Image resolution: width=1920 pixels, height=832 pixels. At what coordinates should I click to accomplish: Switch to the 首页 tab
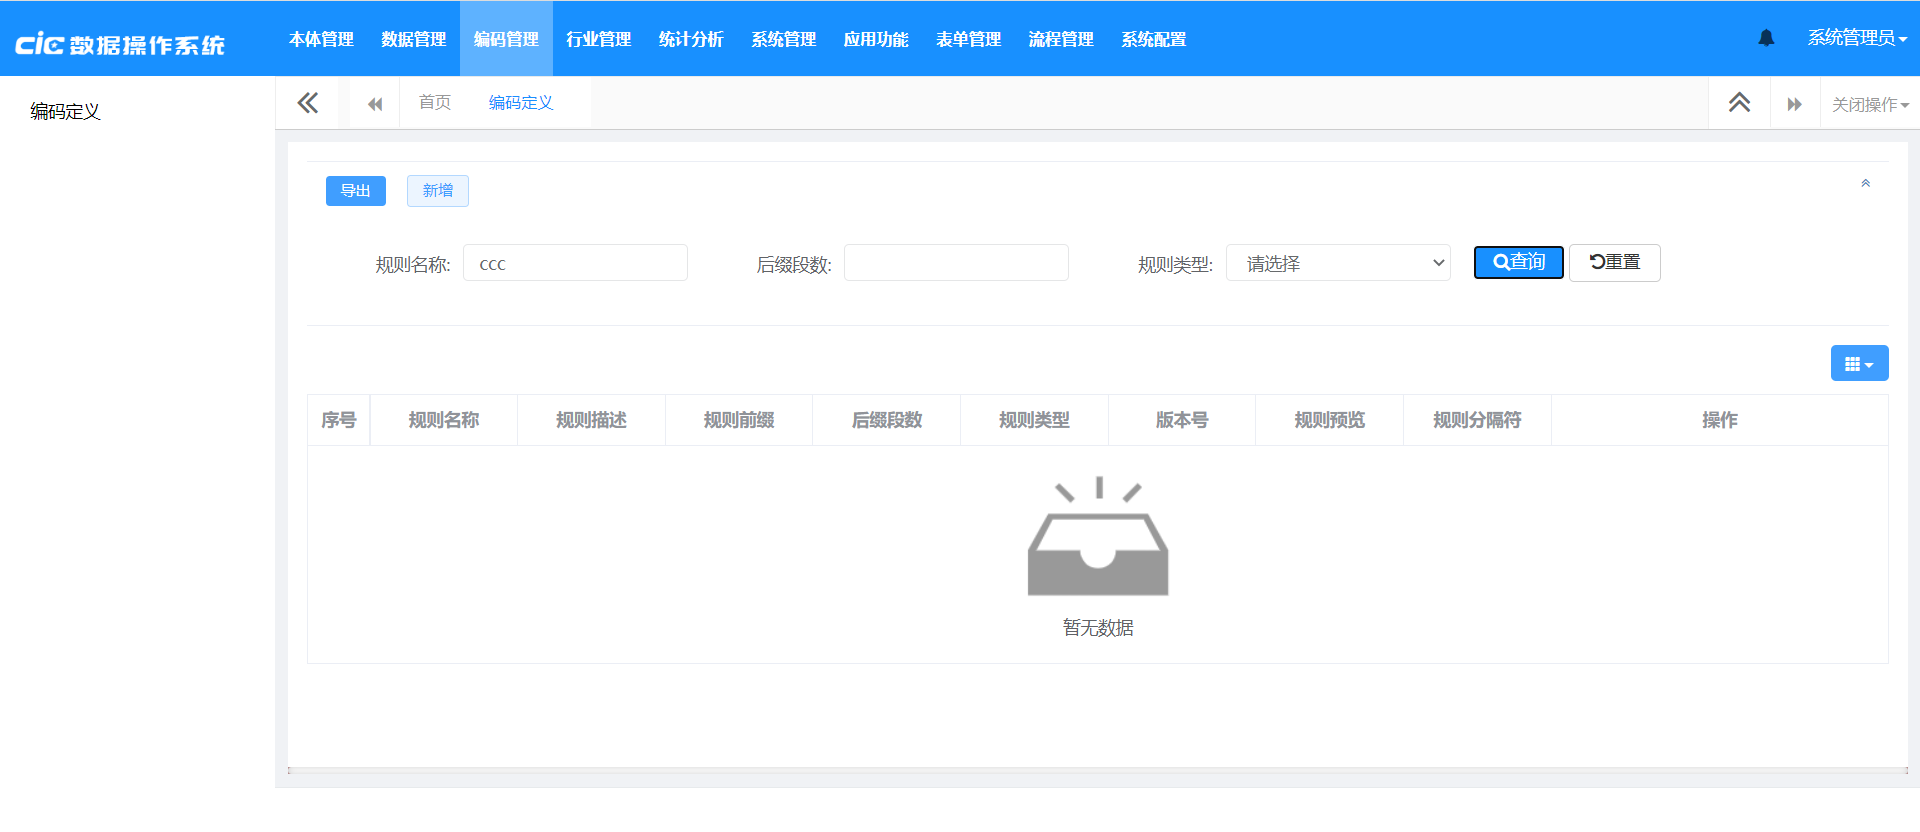coord(434,103)
